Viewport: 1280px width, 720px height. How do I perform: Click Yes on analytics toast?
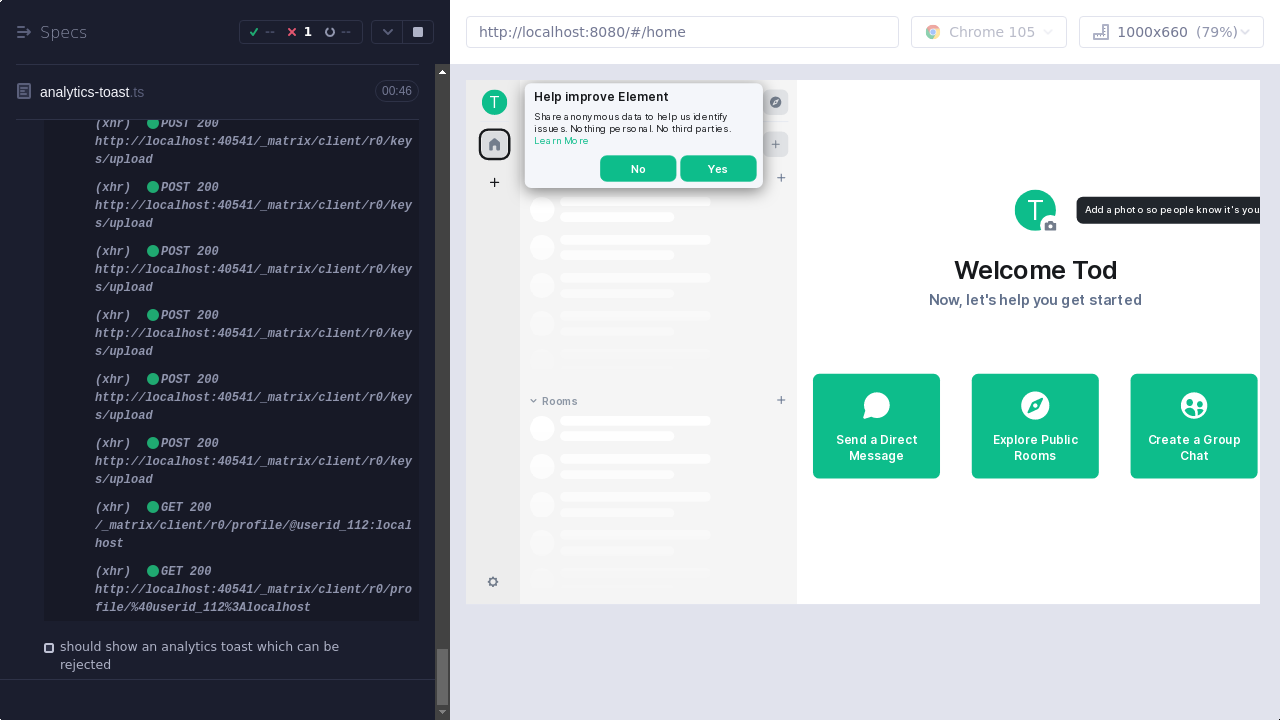[718, 169]
